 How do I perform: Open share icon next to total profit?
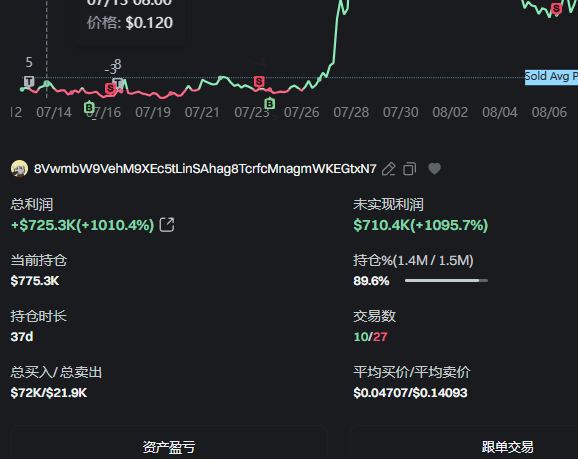167,225
